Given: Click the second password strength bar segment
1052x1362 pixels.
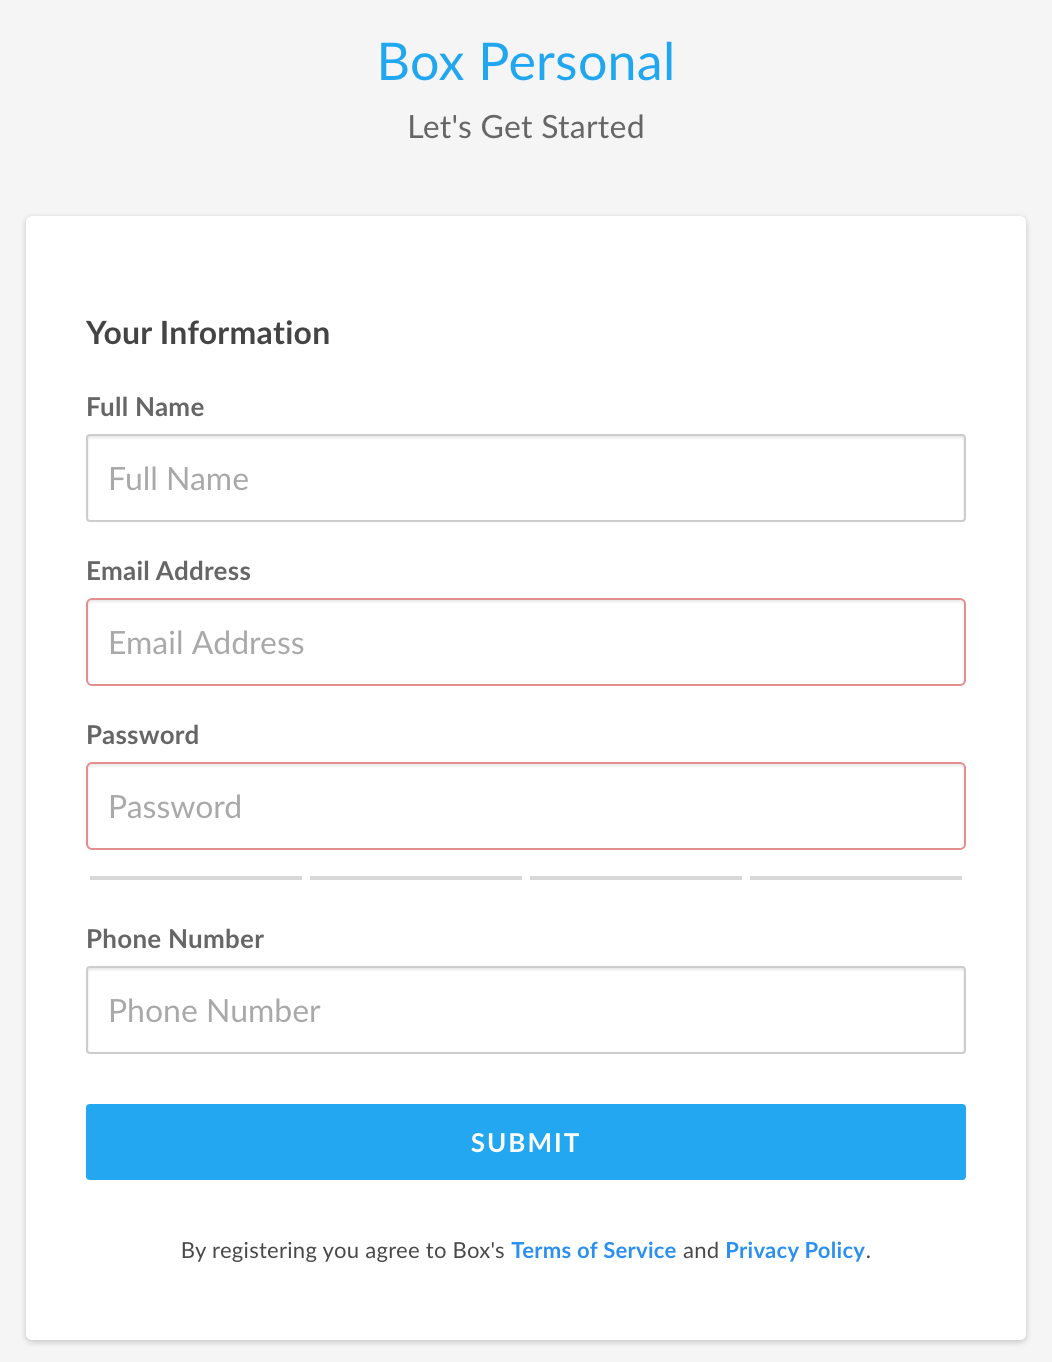Looking at the screenshot, I should (x=416, y=878).
